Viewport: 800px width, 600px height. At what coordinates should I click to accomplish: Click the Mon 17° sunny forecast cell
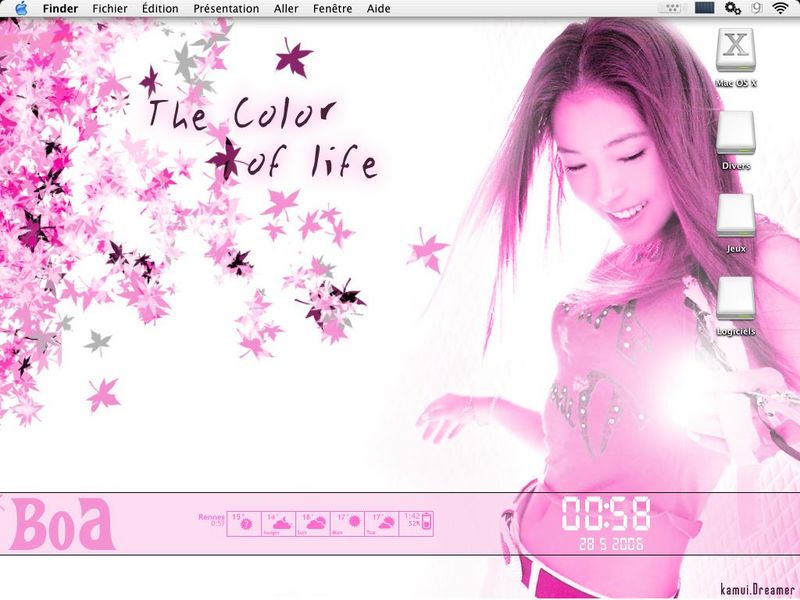347,523
